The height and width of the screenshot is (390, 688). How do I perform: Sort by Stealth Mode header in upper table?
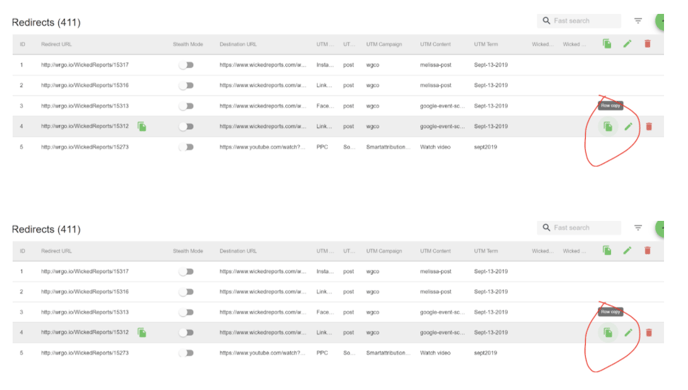point(188,44)
